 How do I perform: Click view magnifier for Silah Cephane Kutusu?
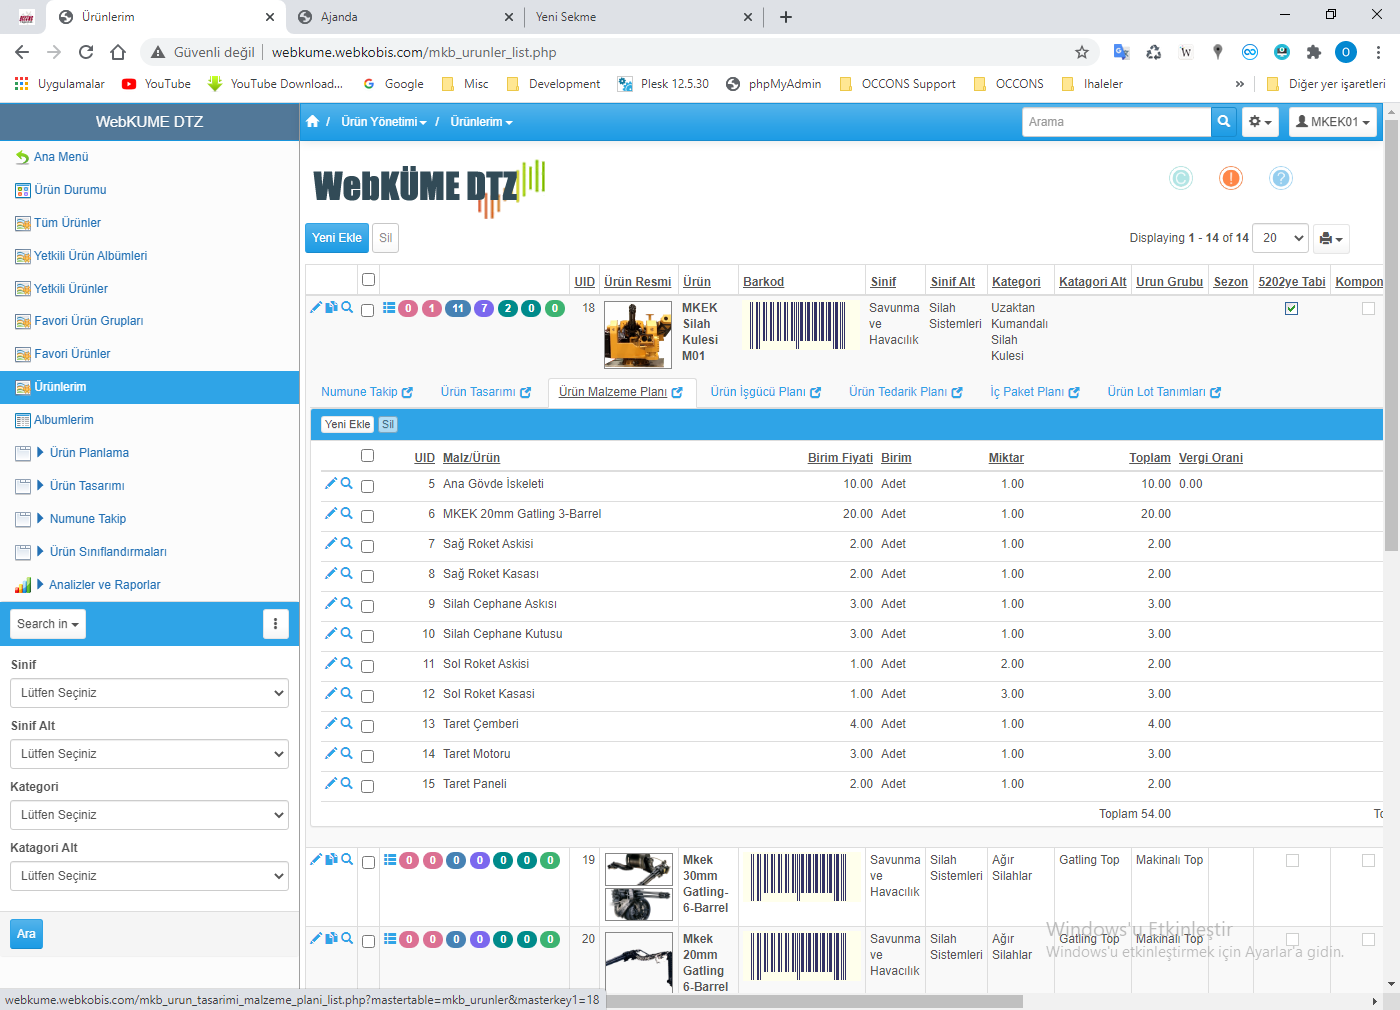(347, 633)
